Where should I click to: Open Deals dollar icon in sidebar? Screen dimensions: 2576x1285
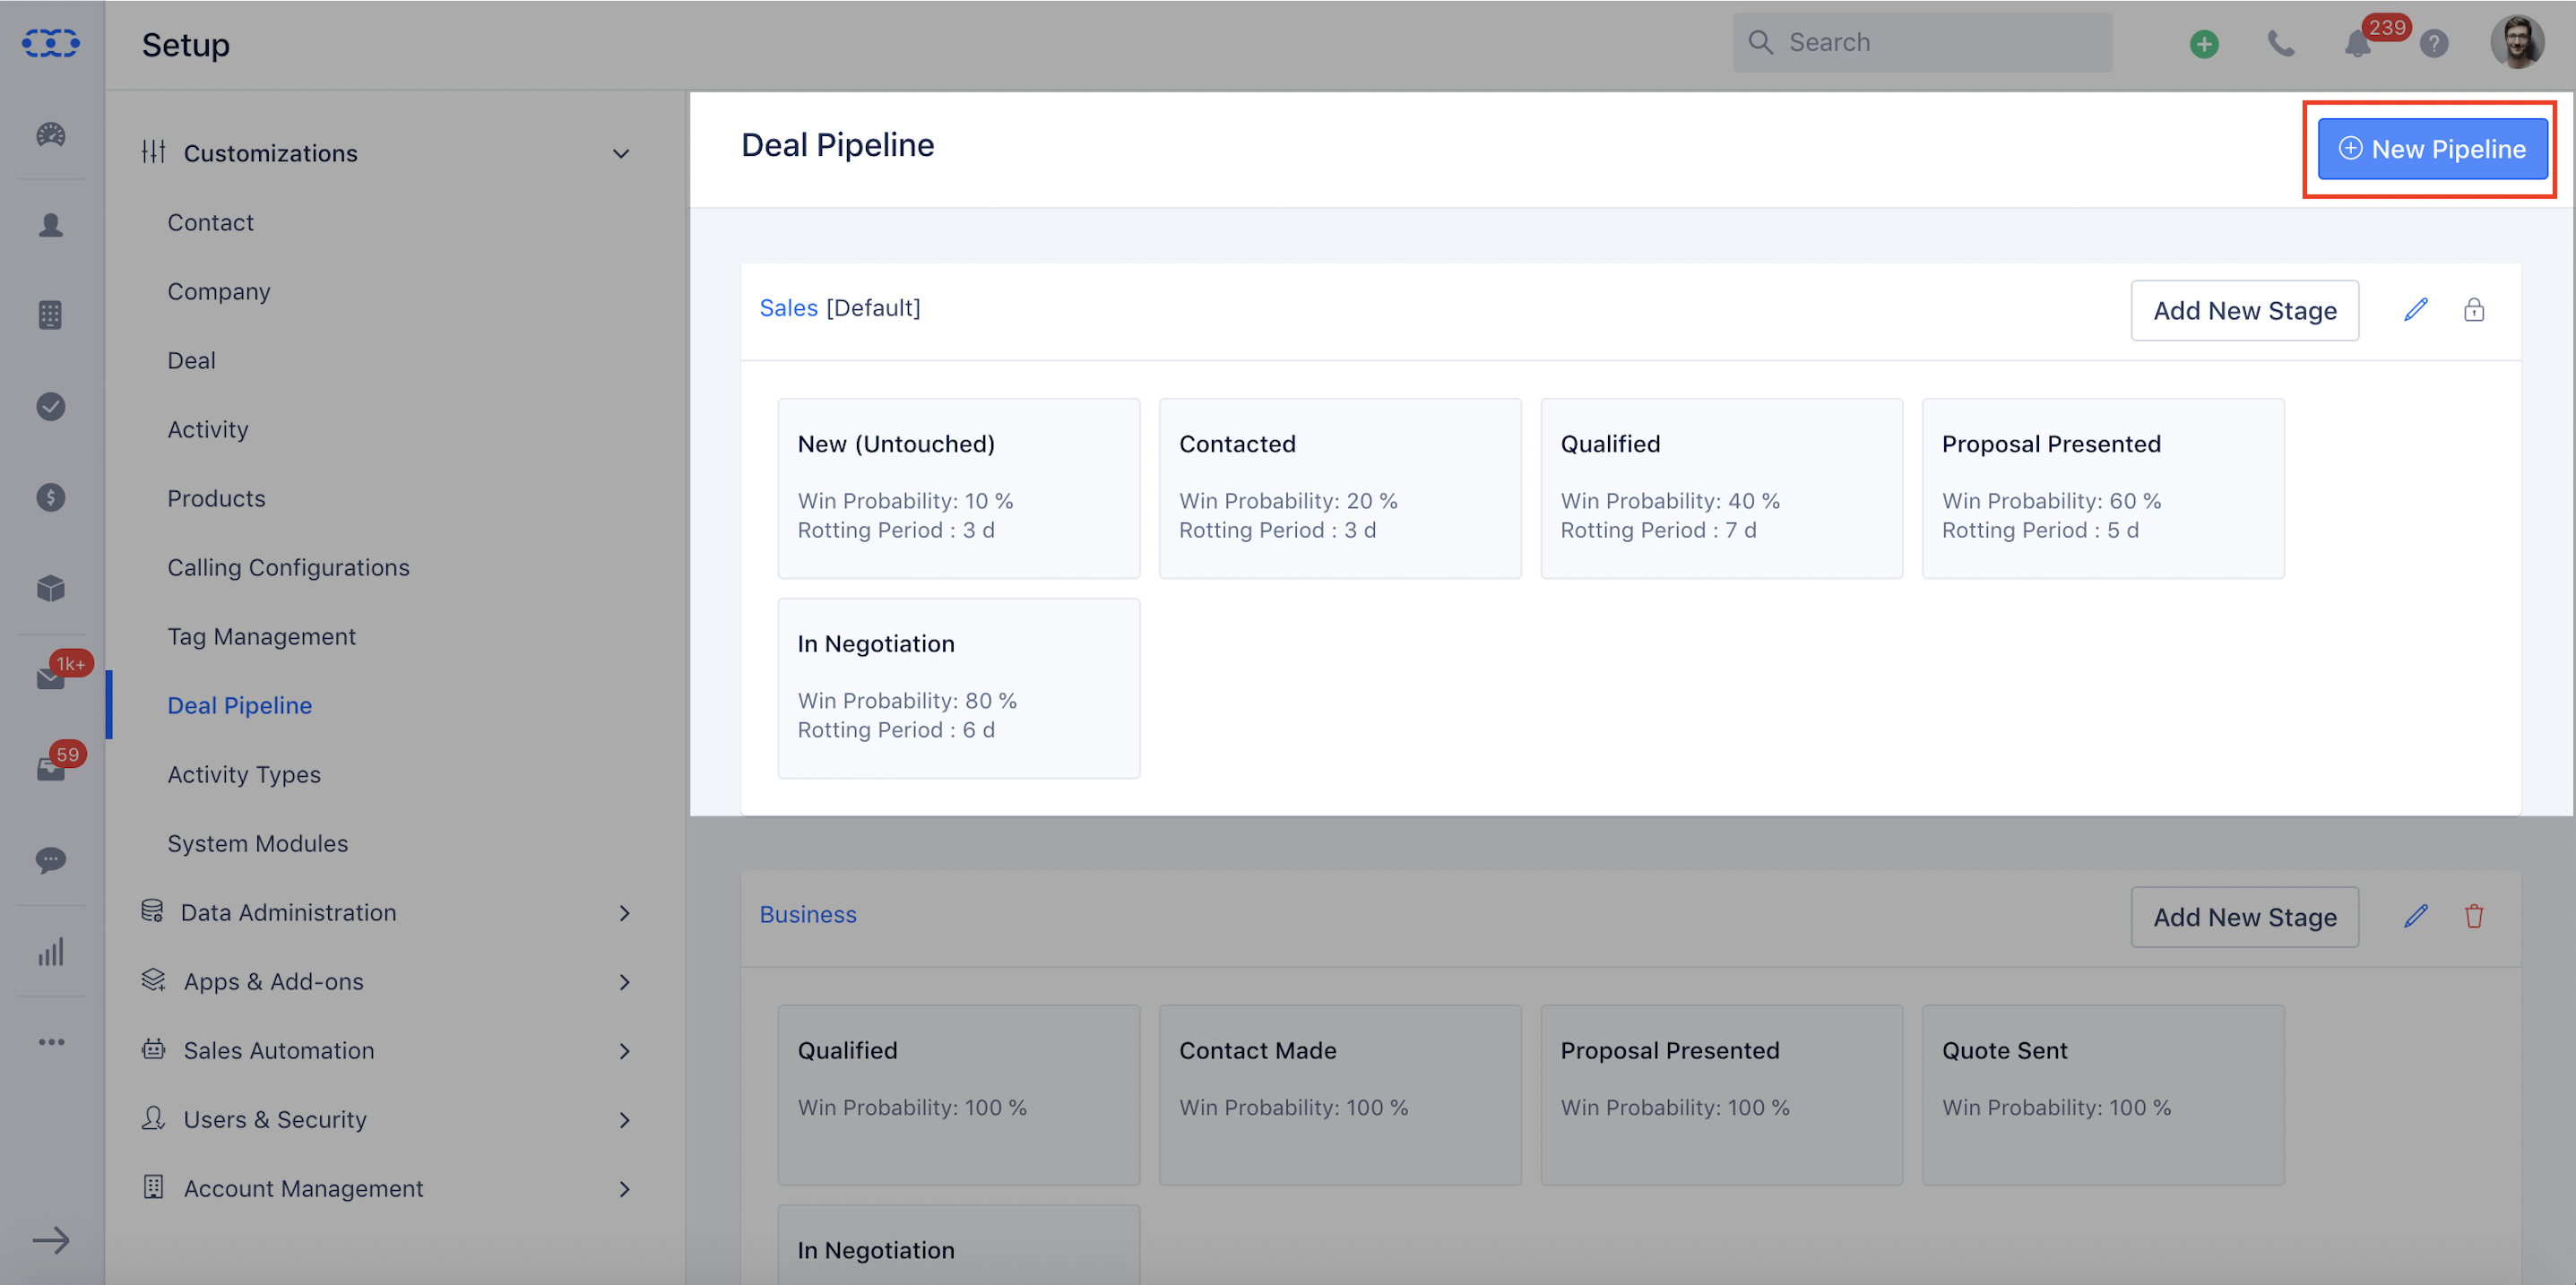51,497
